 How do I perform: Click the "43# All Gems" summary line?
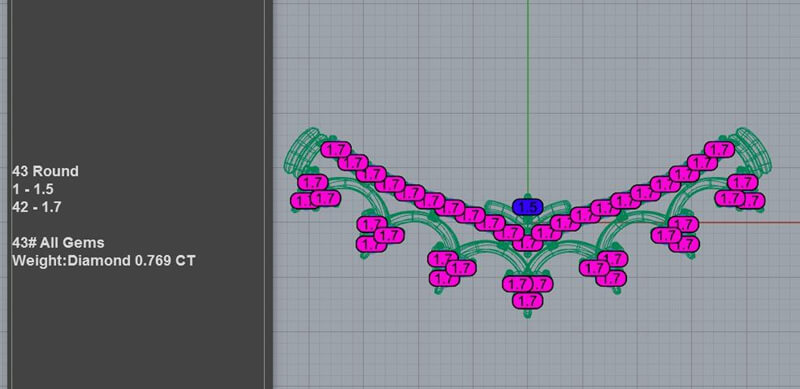click(58, 242)
